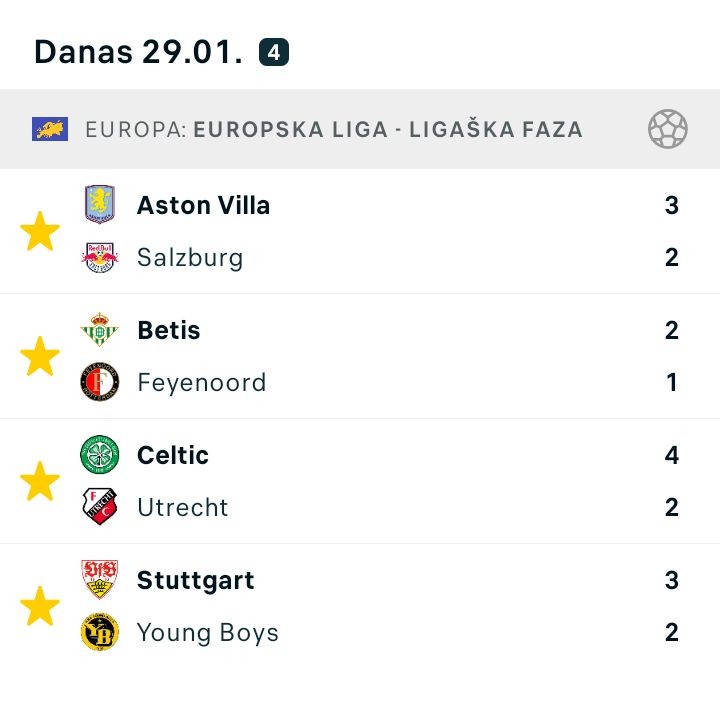Click the VfB Stuttgart crest

100,580
